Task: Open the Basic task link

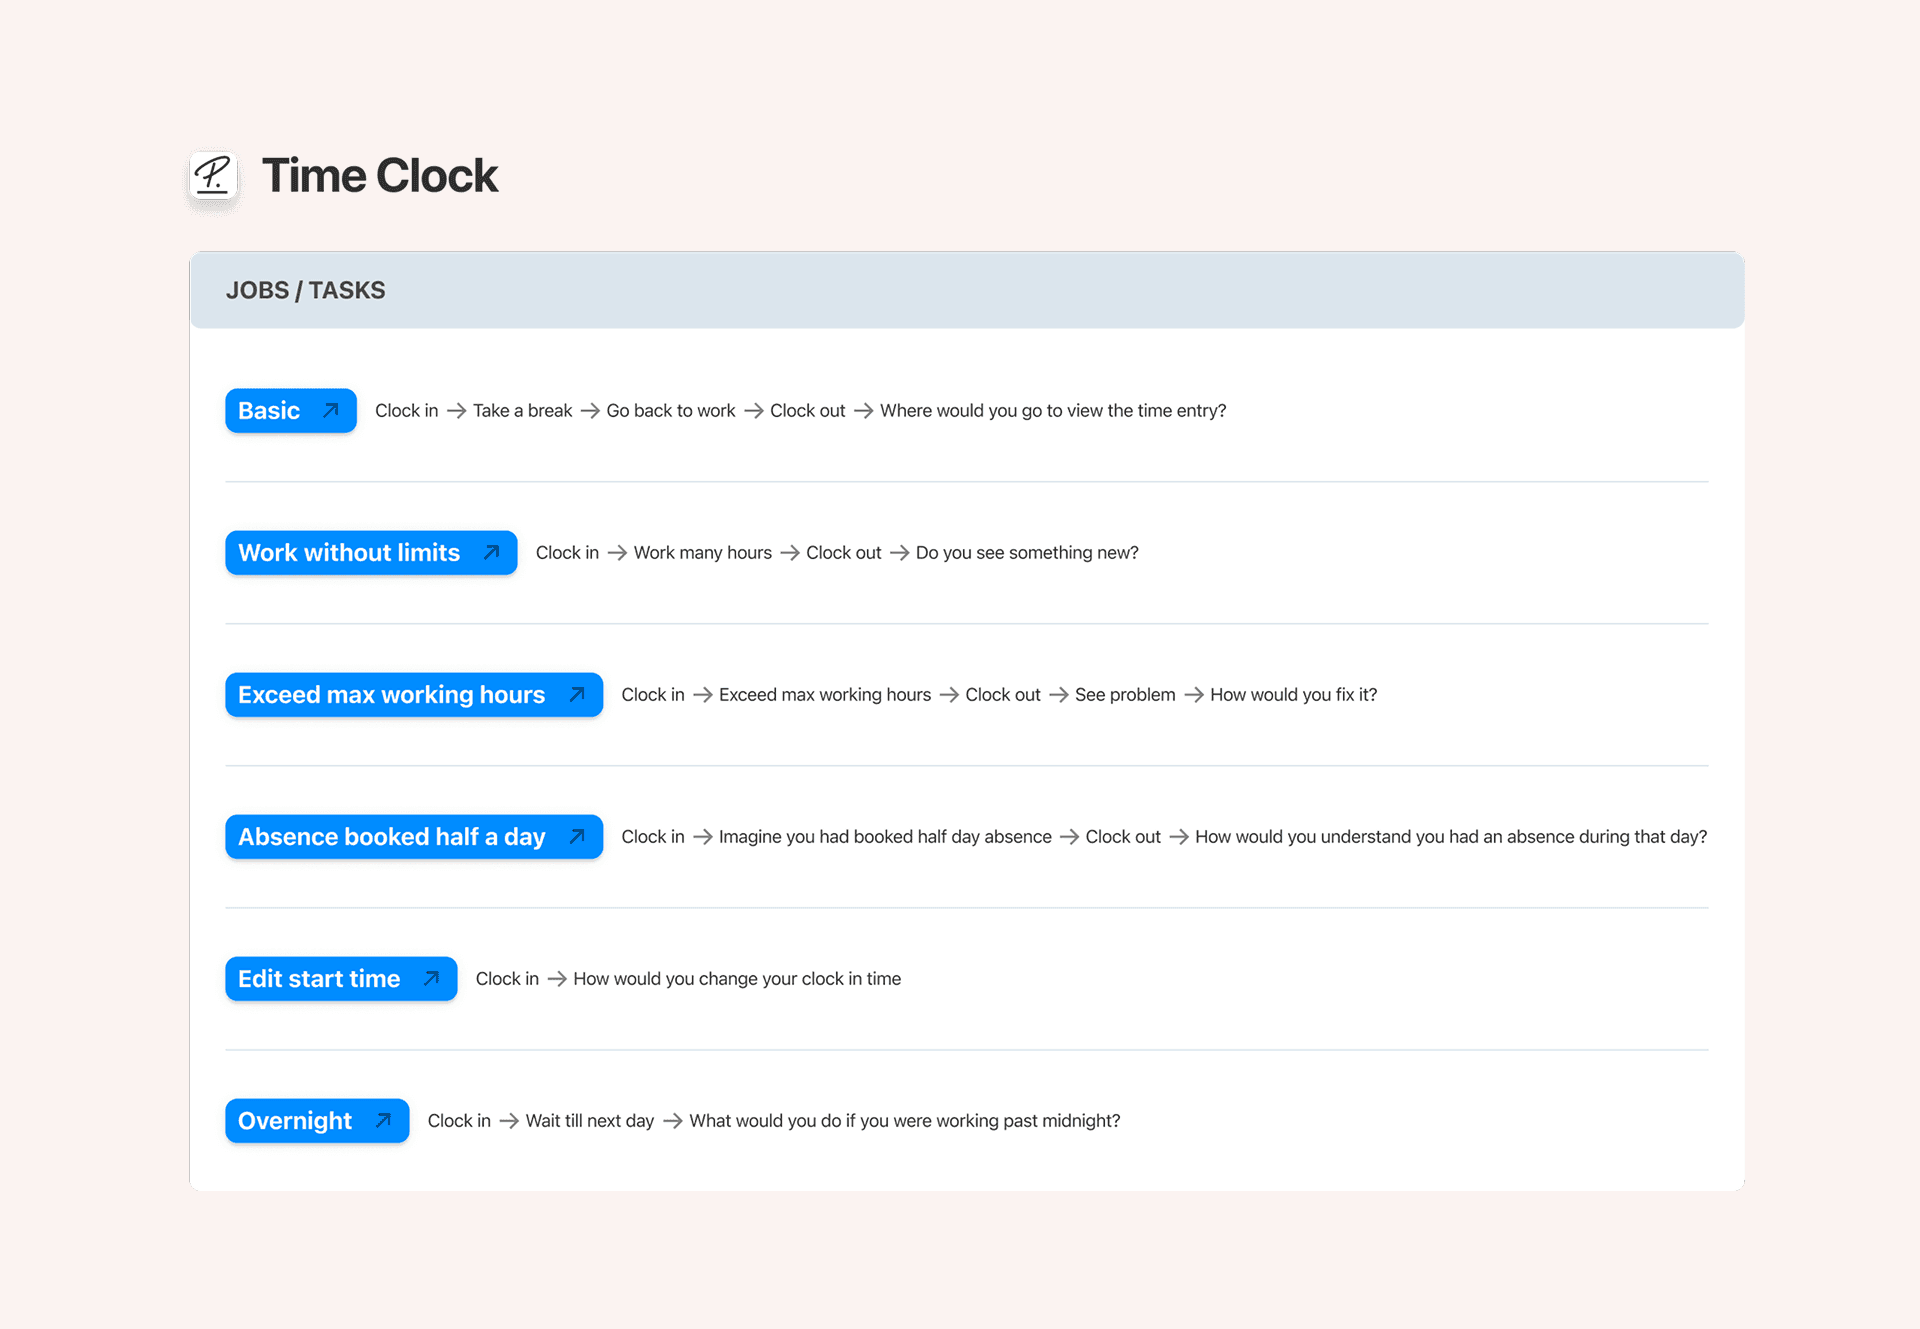Action: (269, 411)
